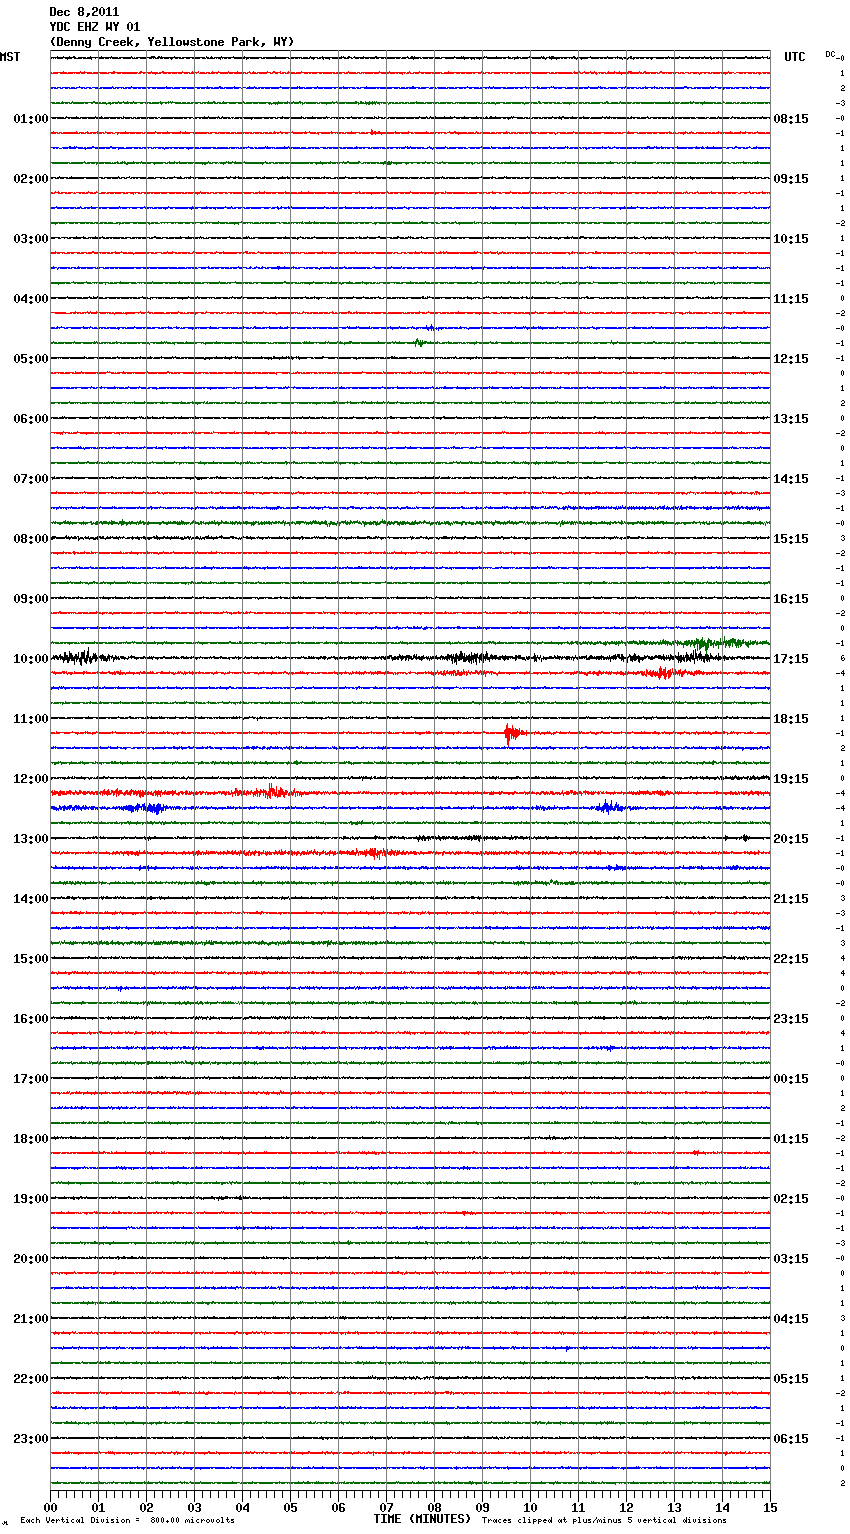Click minute "03" on the bottom time axis
The height and width of the screenshot is (1534, 850).
pos(194,1507)
